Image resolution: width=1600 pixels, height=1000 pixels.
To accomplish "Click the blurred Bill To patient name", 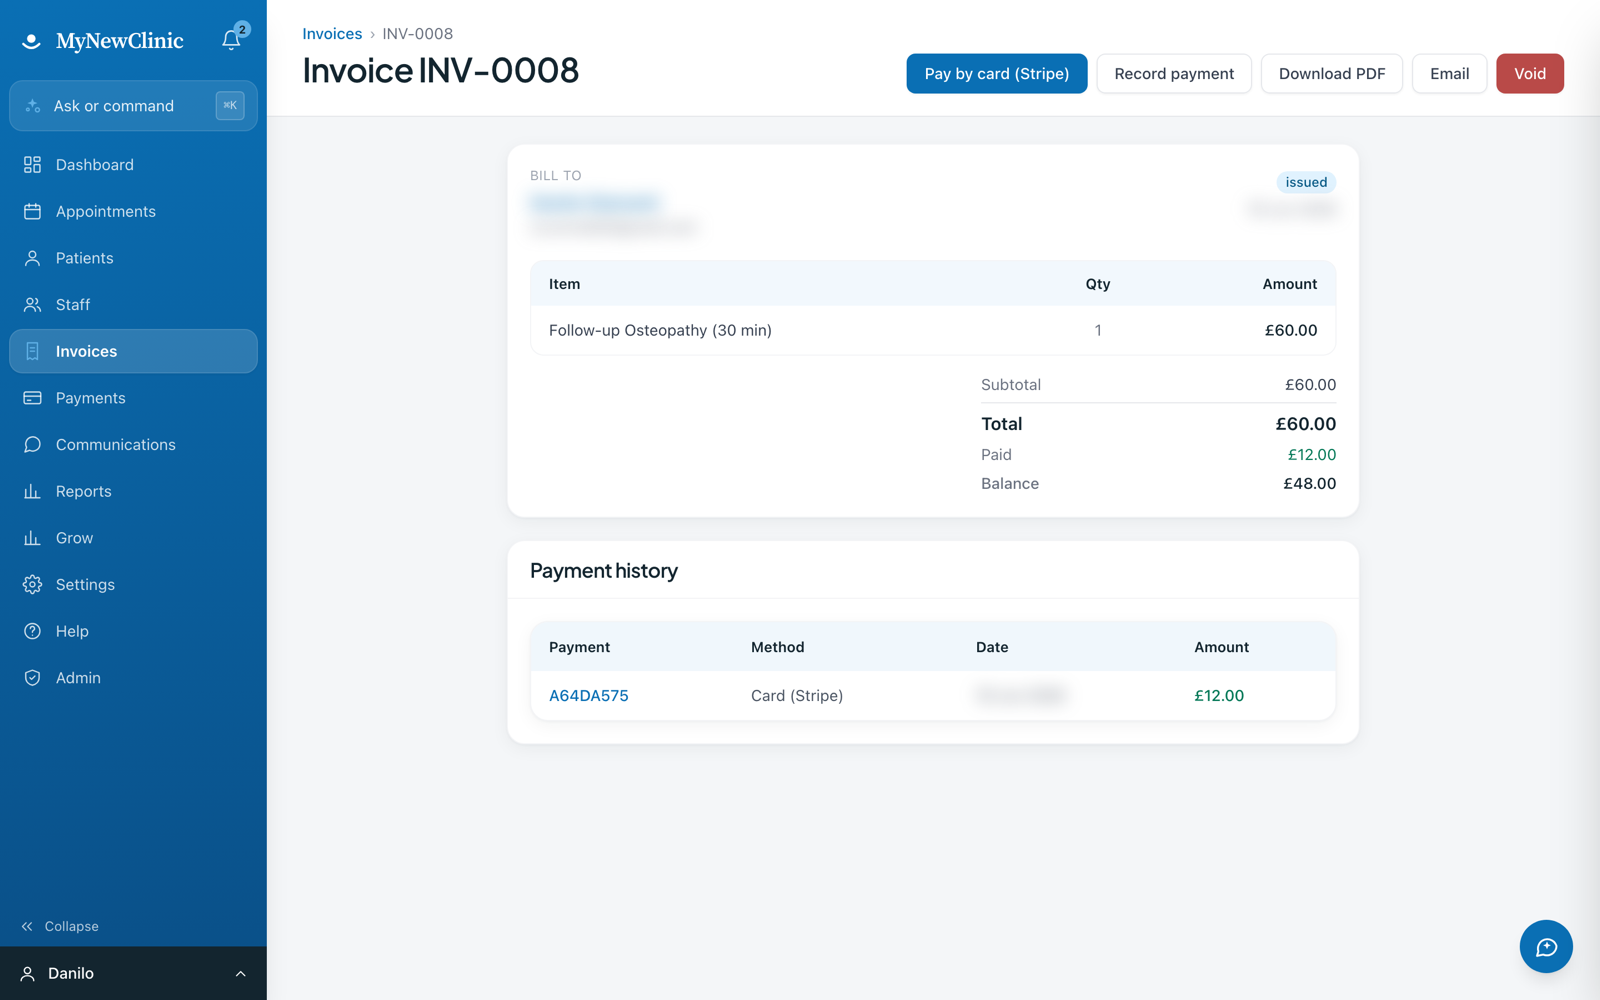I will click(x=595, y=203).
